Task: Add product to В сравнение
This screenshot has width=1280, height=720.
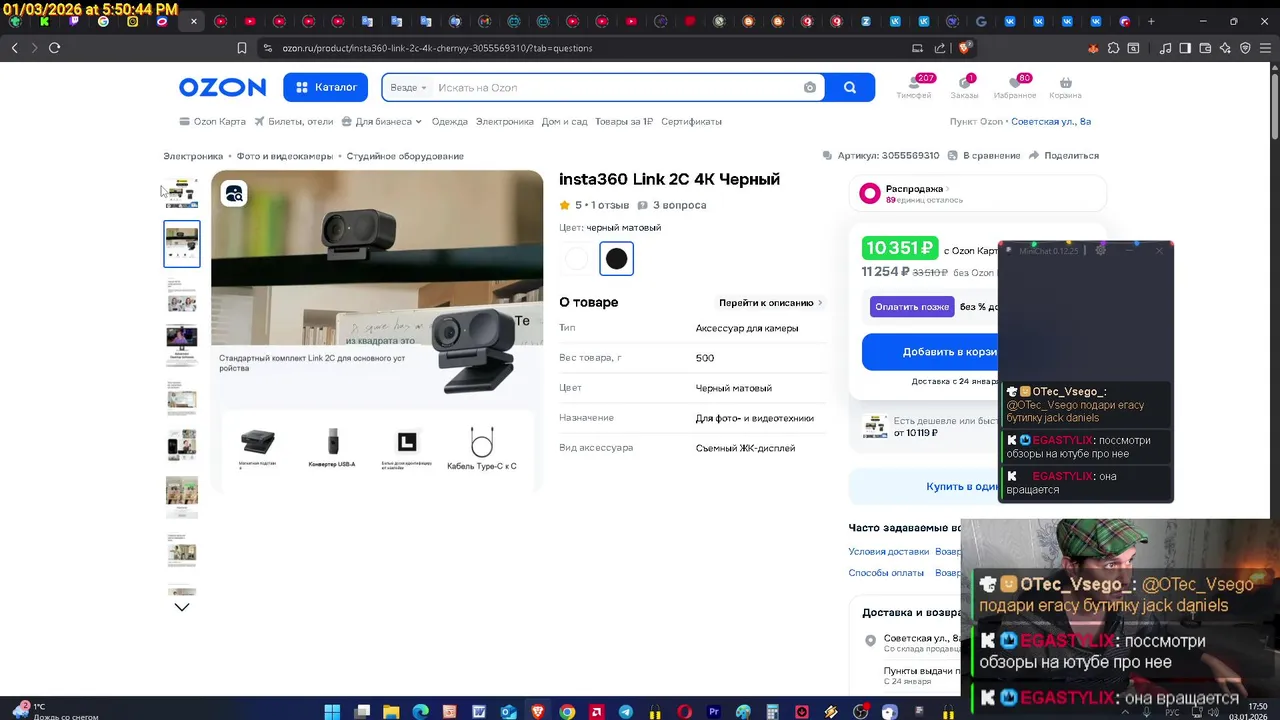Action: coord(984,156)
